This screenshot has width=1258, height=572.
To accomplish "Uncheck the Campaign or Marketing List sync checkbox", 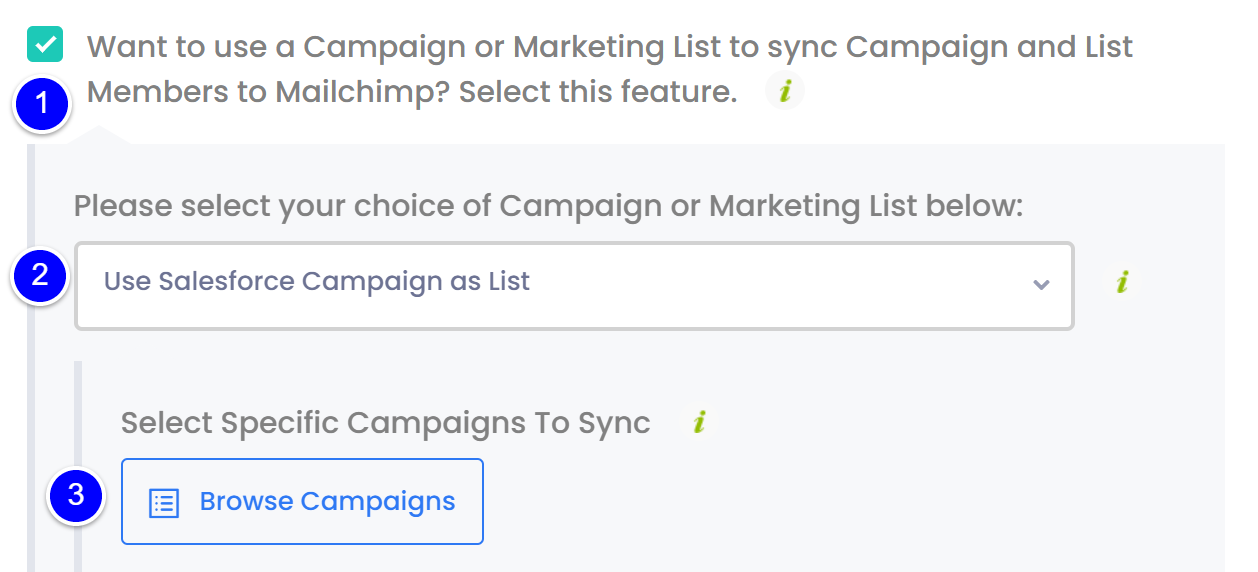I will click(45, 44).
